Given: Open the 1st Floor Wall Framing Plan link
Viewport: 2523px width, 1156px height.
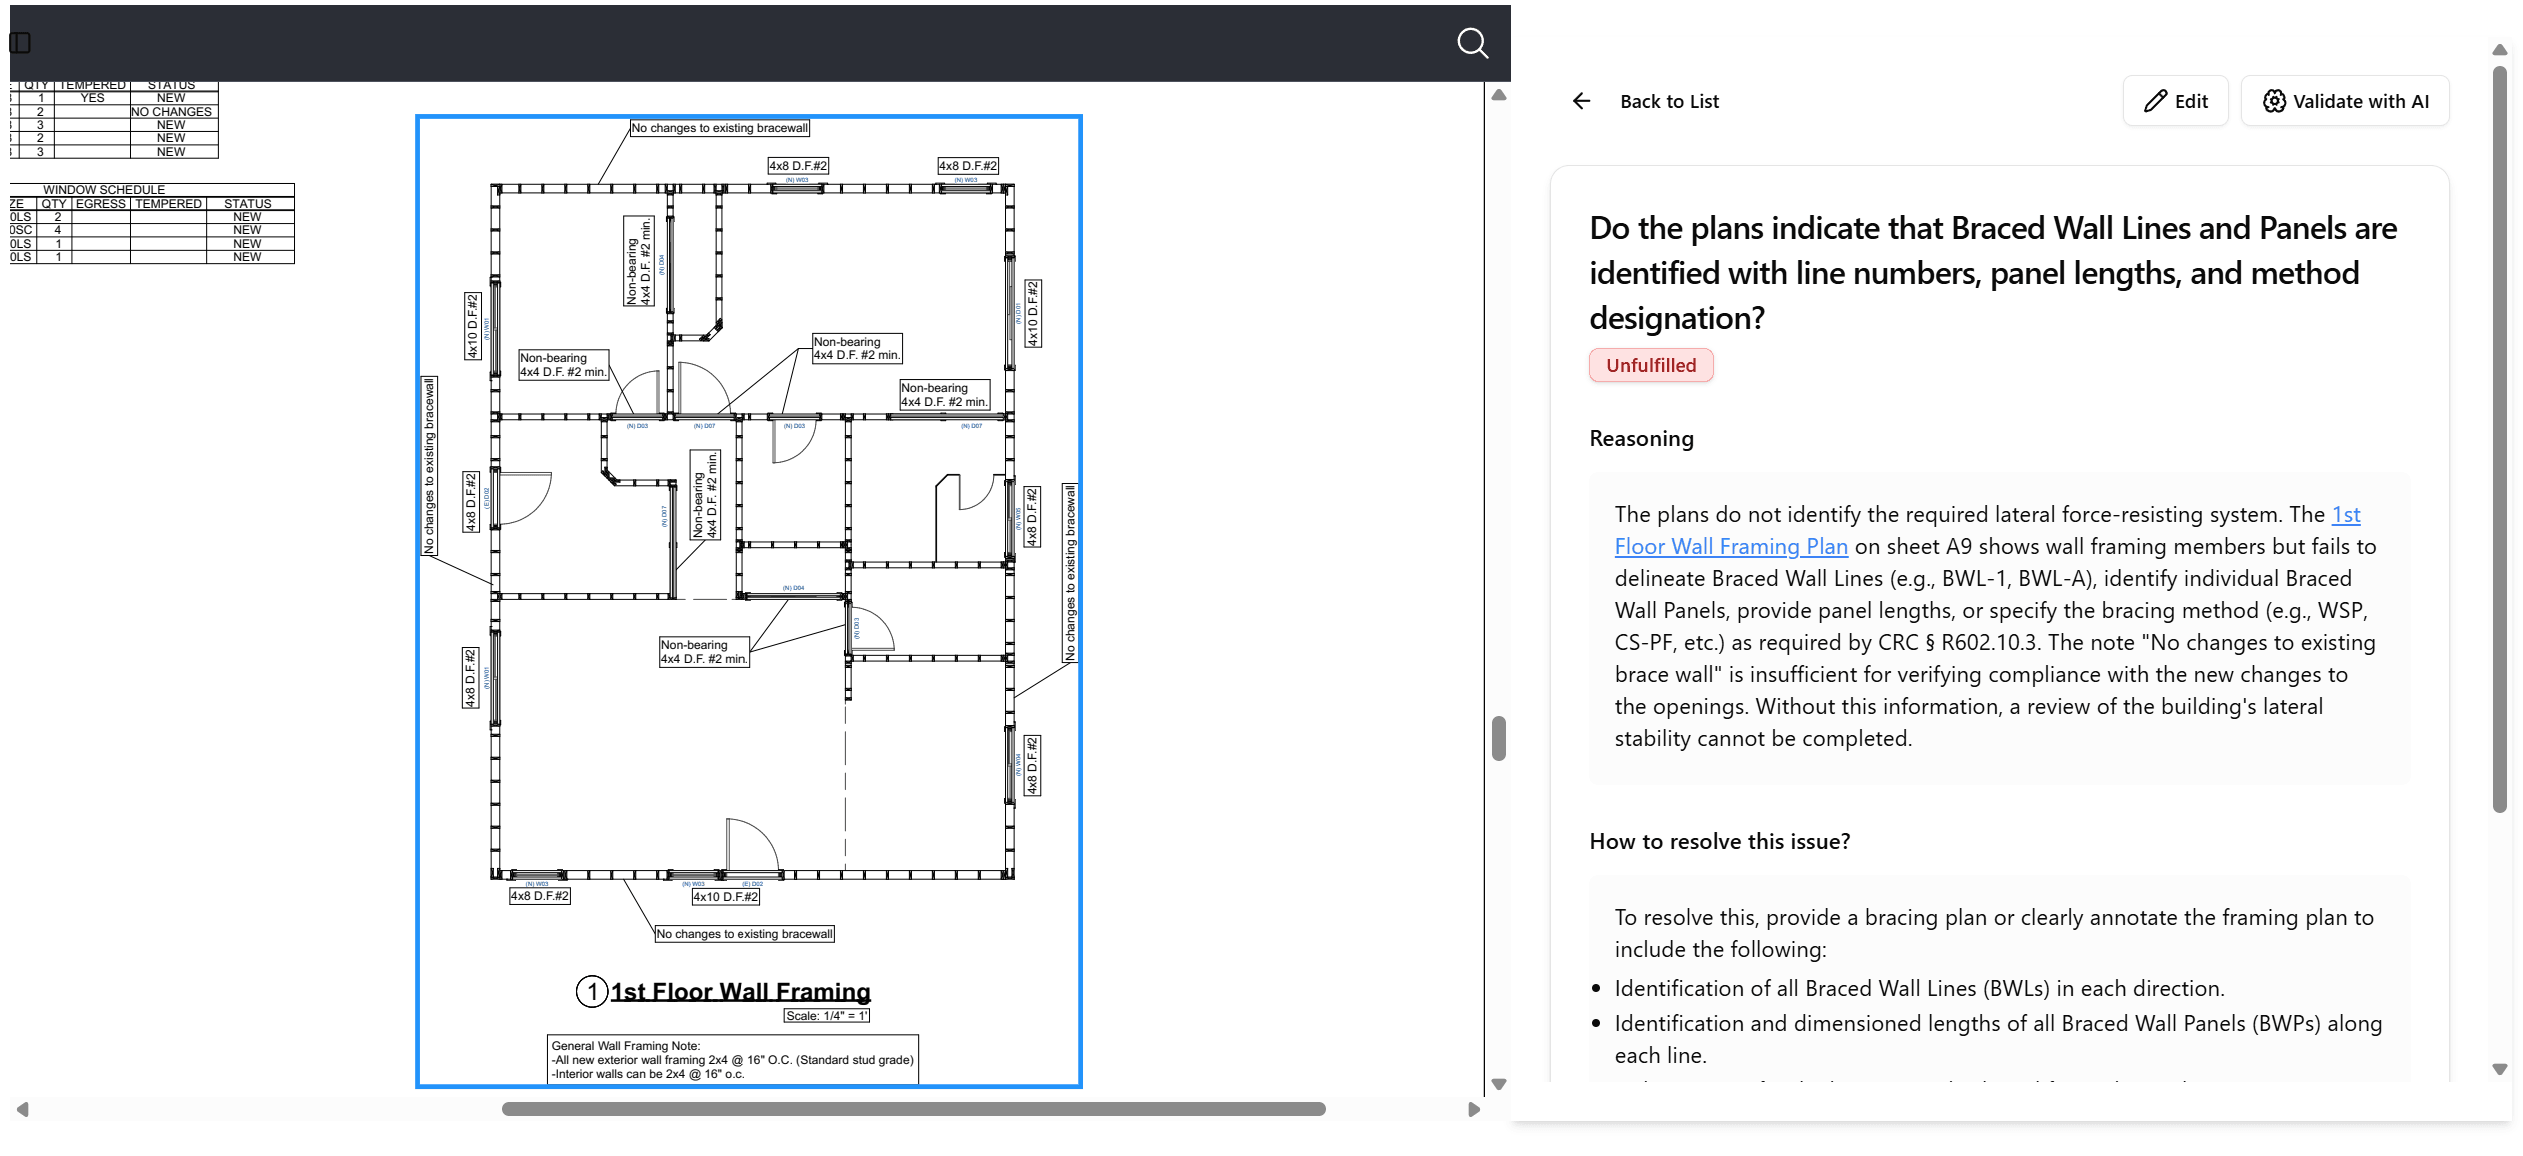Looking at the screenshot, I should [1987, 530].
